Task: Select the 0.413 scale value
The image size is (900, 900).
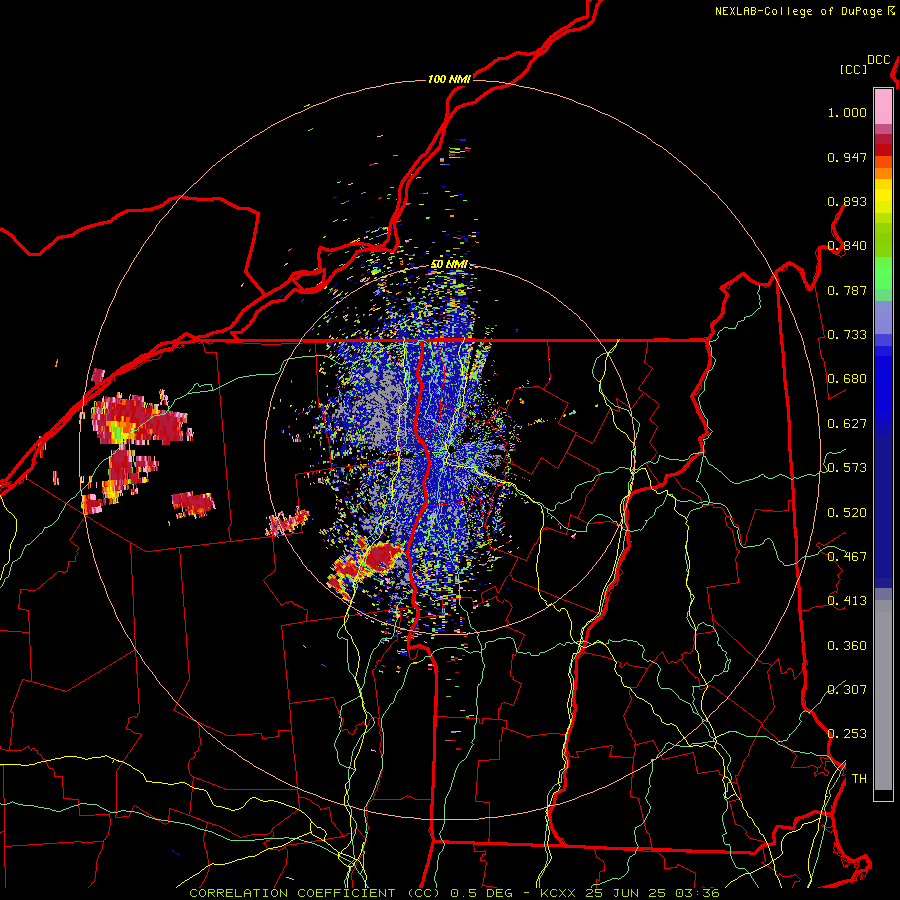Action: tap(847, 601)
